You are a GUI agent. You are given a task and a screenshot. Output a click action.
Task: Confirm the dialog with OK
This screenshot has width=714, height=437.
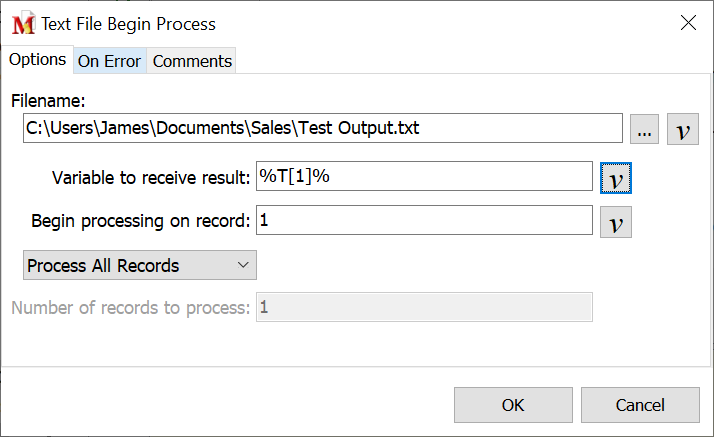point(513,405)
